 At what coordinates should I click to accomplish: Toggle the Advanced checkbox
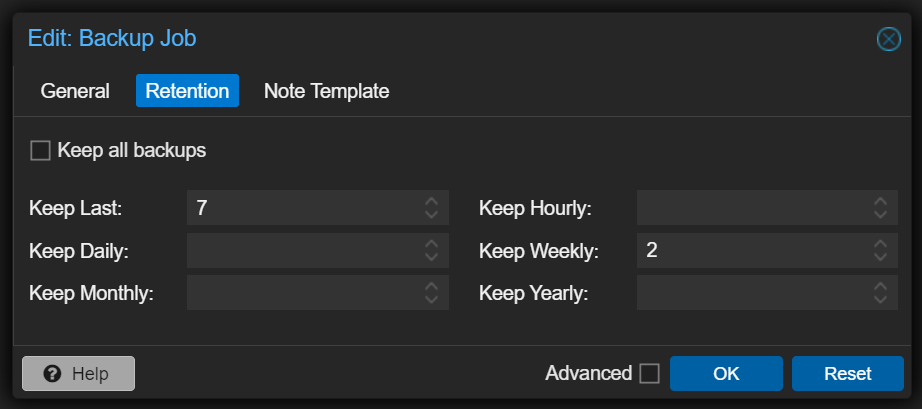point(649,373)
